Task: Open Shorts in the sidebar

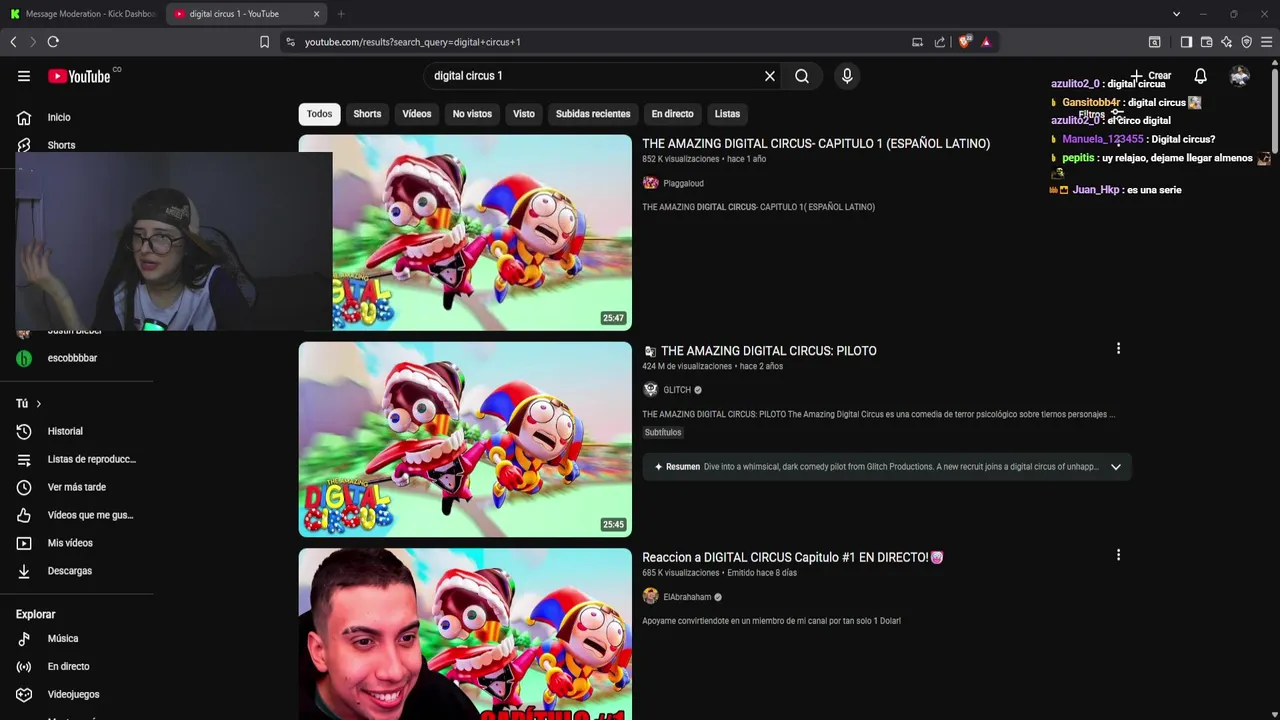Action: click(x=61, y=145)
